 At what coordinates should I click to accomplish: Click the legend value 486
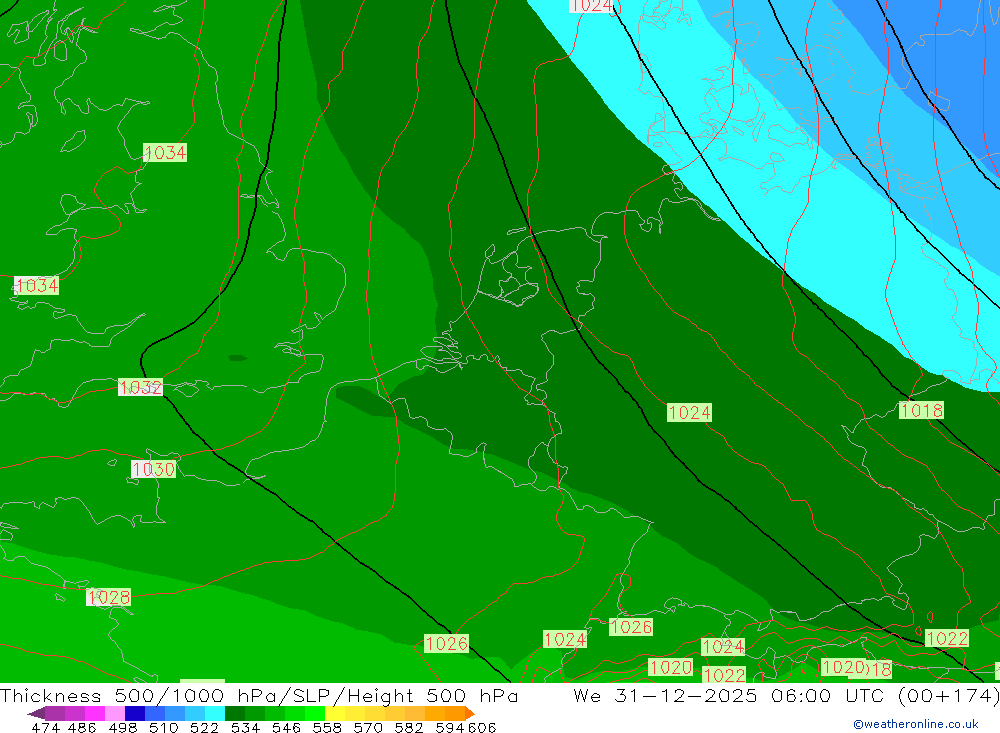(x=82, y=727)
